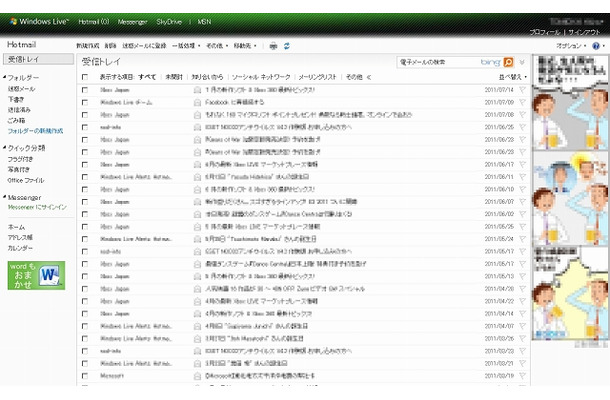Click the orange Bing search magnifier button
The image size is (610, 400).
pos(508,62)
